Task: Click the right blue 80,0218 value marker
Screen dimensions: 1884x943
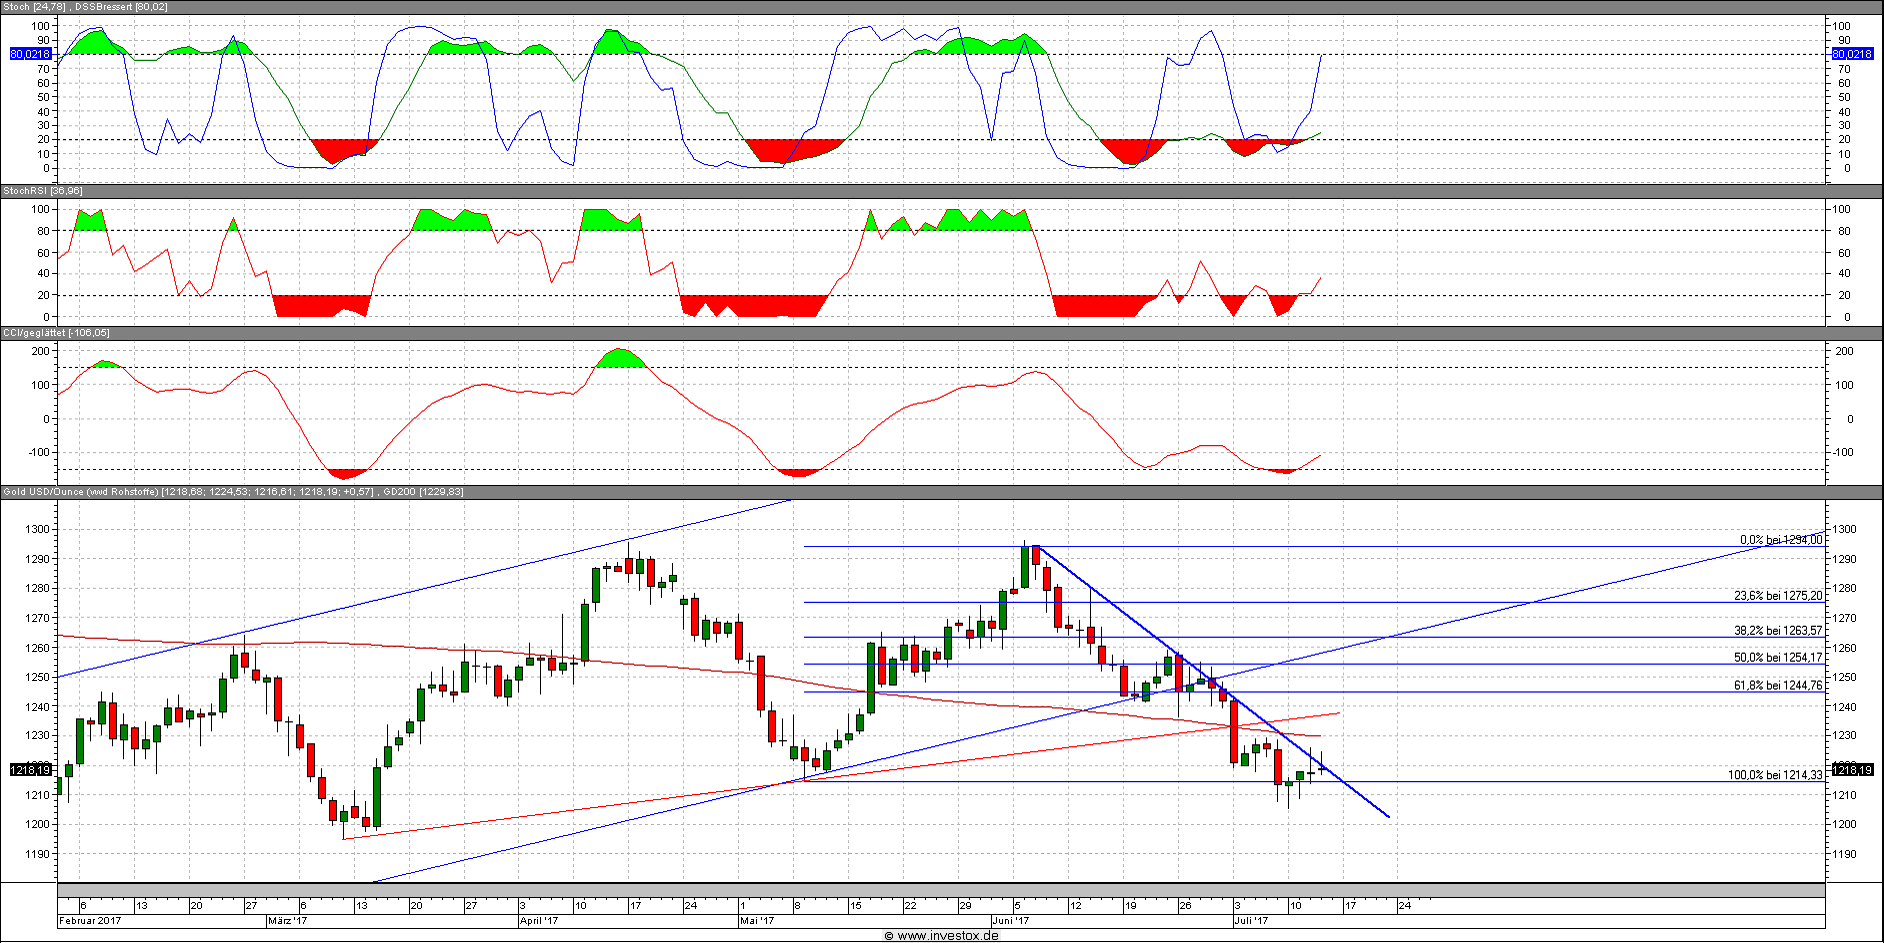Action: tap(1852, 54)
